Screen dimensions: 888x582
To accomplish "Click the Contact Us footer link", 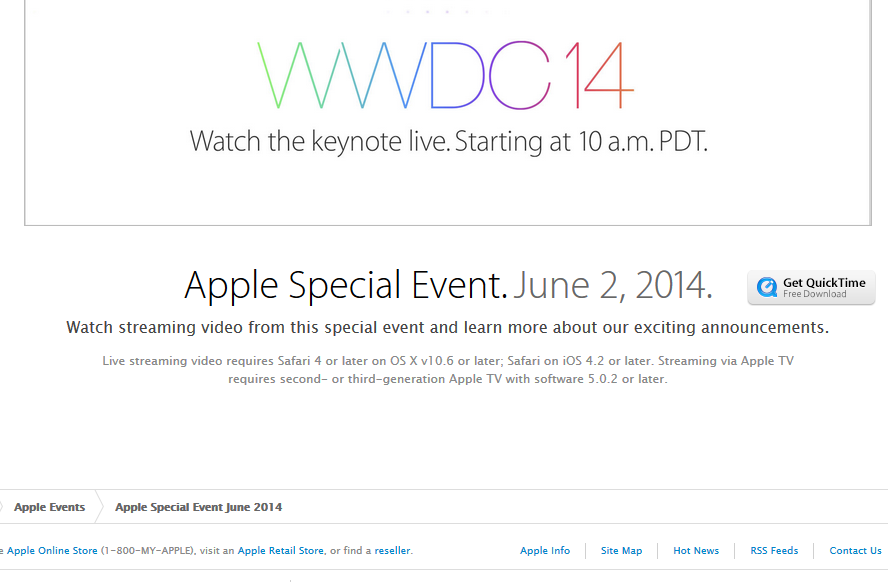I will (x=855, y=550).
